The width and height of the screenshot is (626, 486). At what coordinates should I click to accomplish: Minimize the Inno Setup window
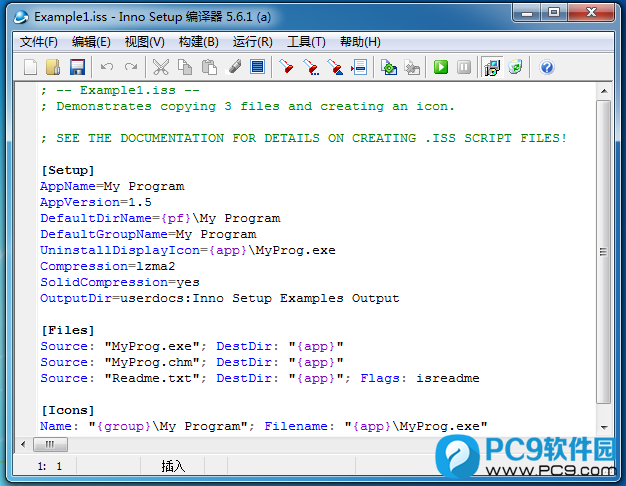(527, 13)
